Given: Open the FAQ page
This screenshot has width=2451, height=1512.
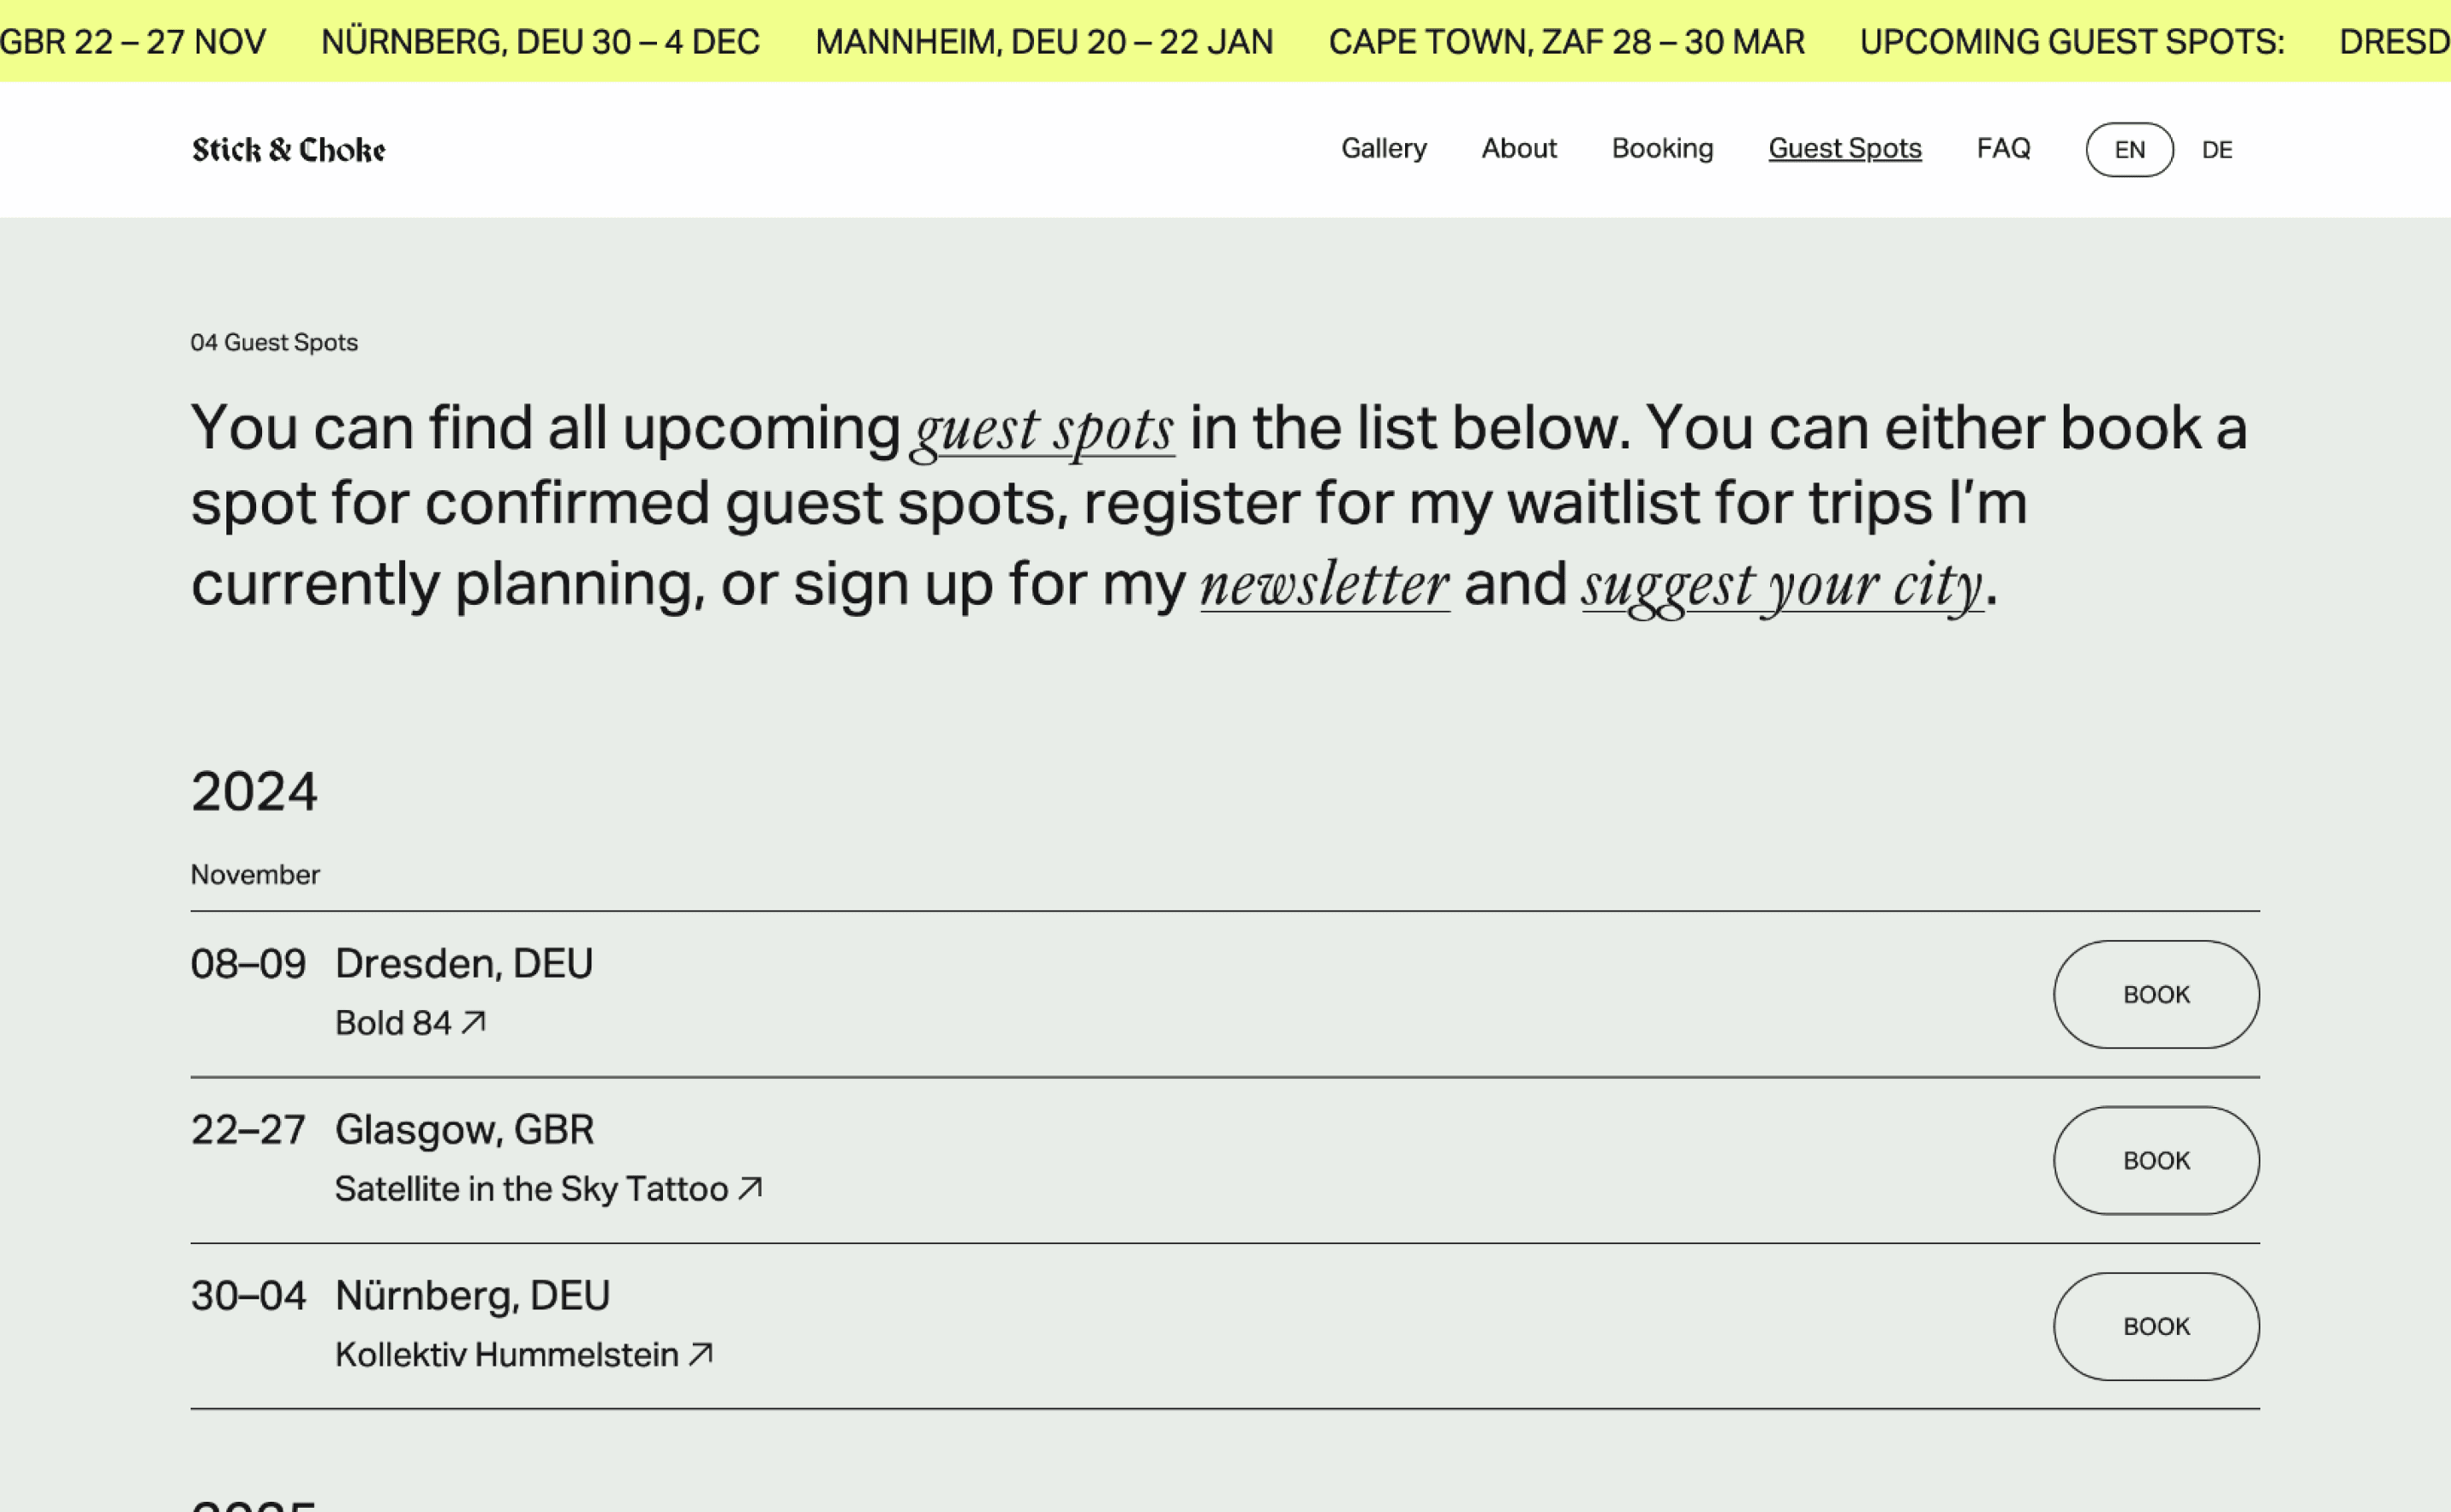Looking at the screenshot, I should coord(2003,148).
